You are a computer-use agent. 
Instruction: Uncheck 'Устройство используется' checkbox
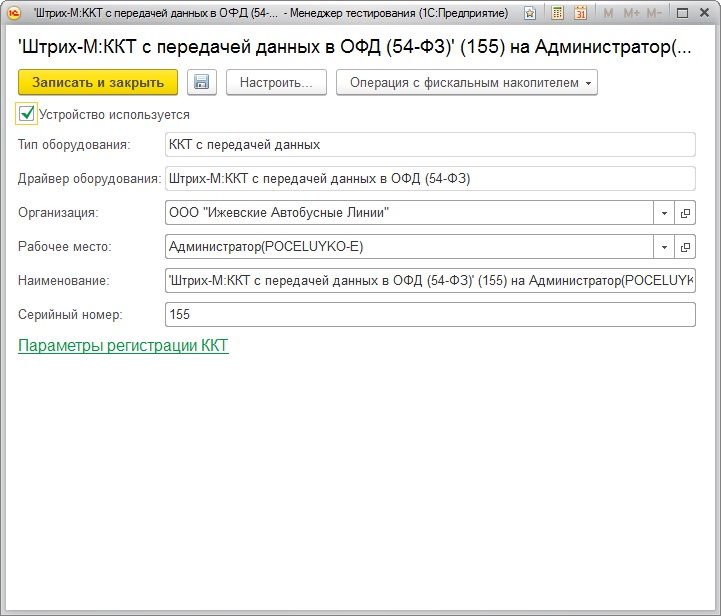point(27,114)
